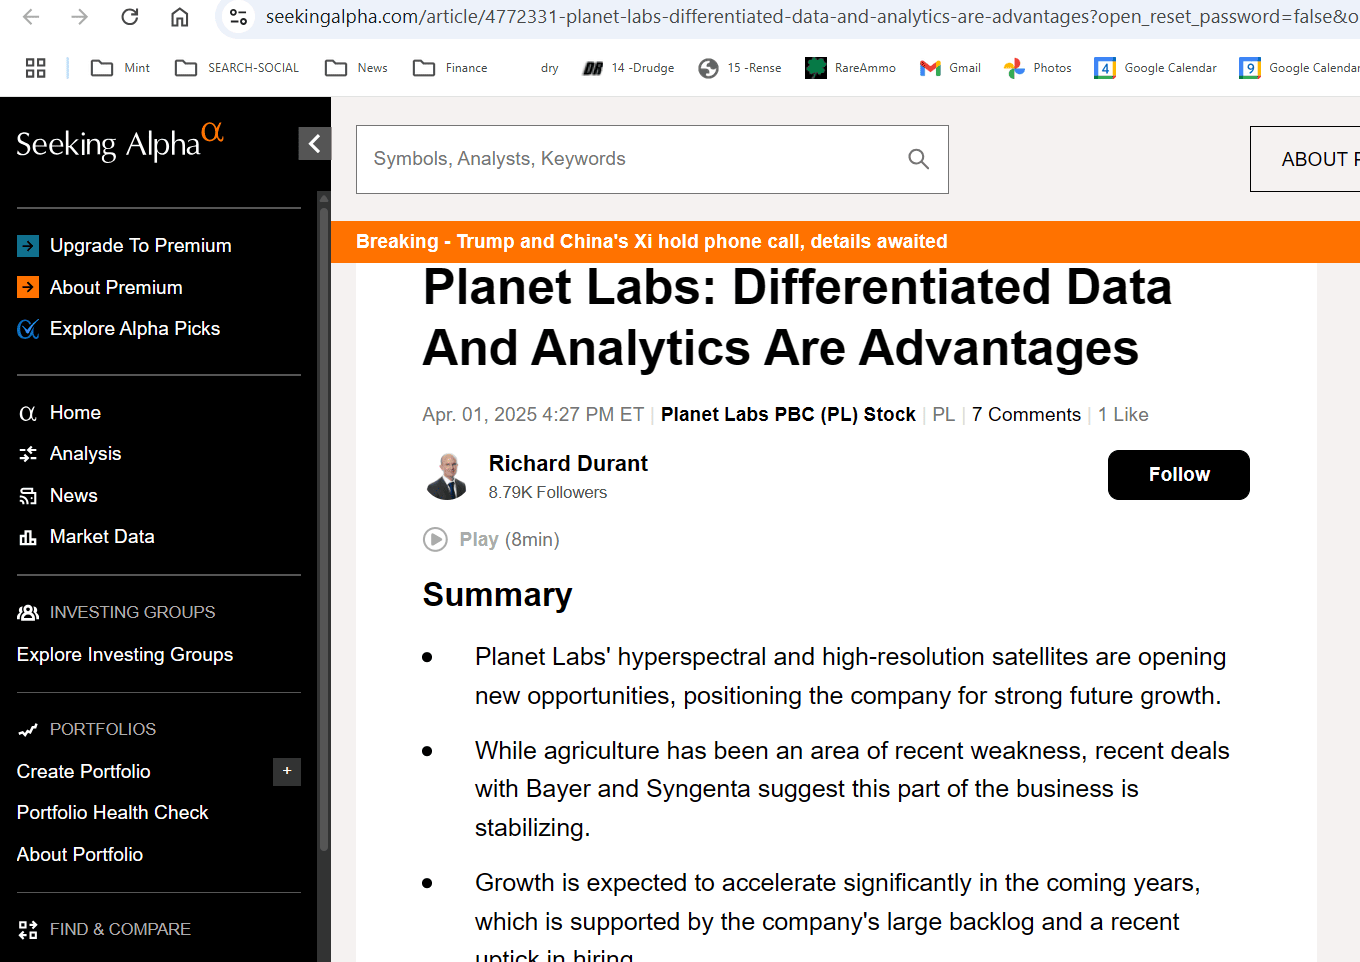Click the Richard Durant author name

click(568, 464)
